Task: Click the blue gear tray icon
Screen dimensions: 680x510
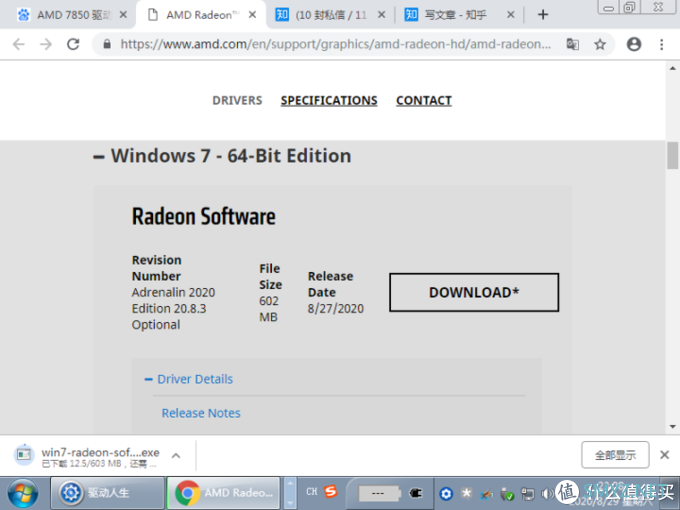Action: pyautogui.click(x=446, y=494)
